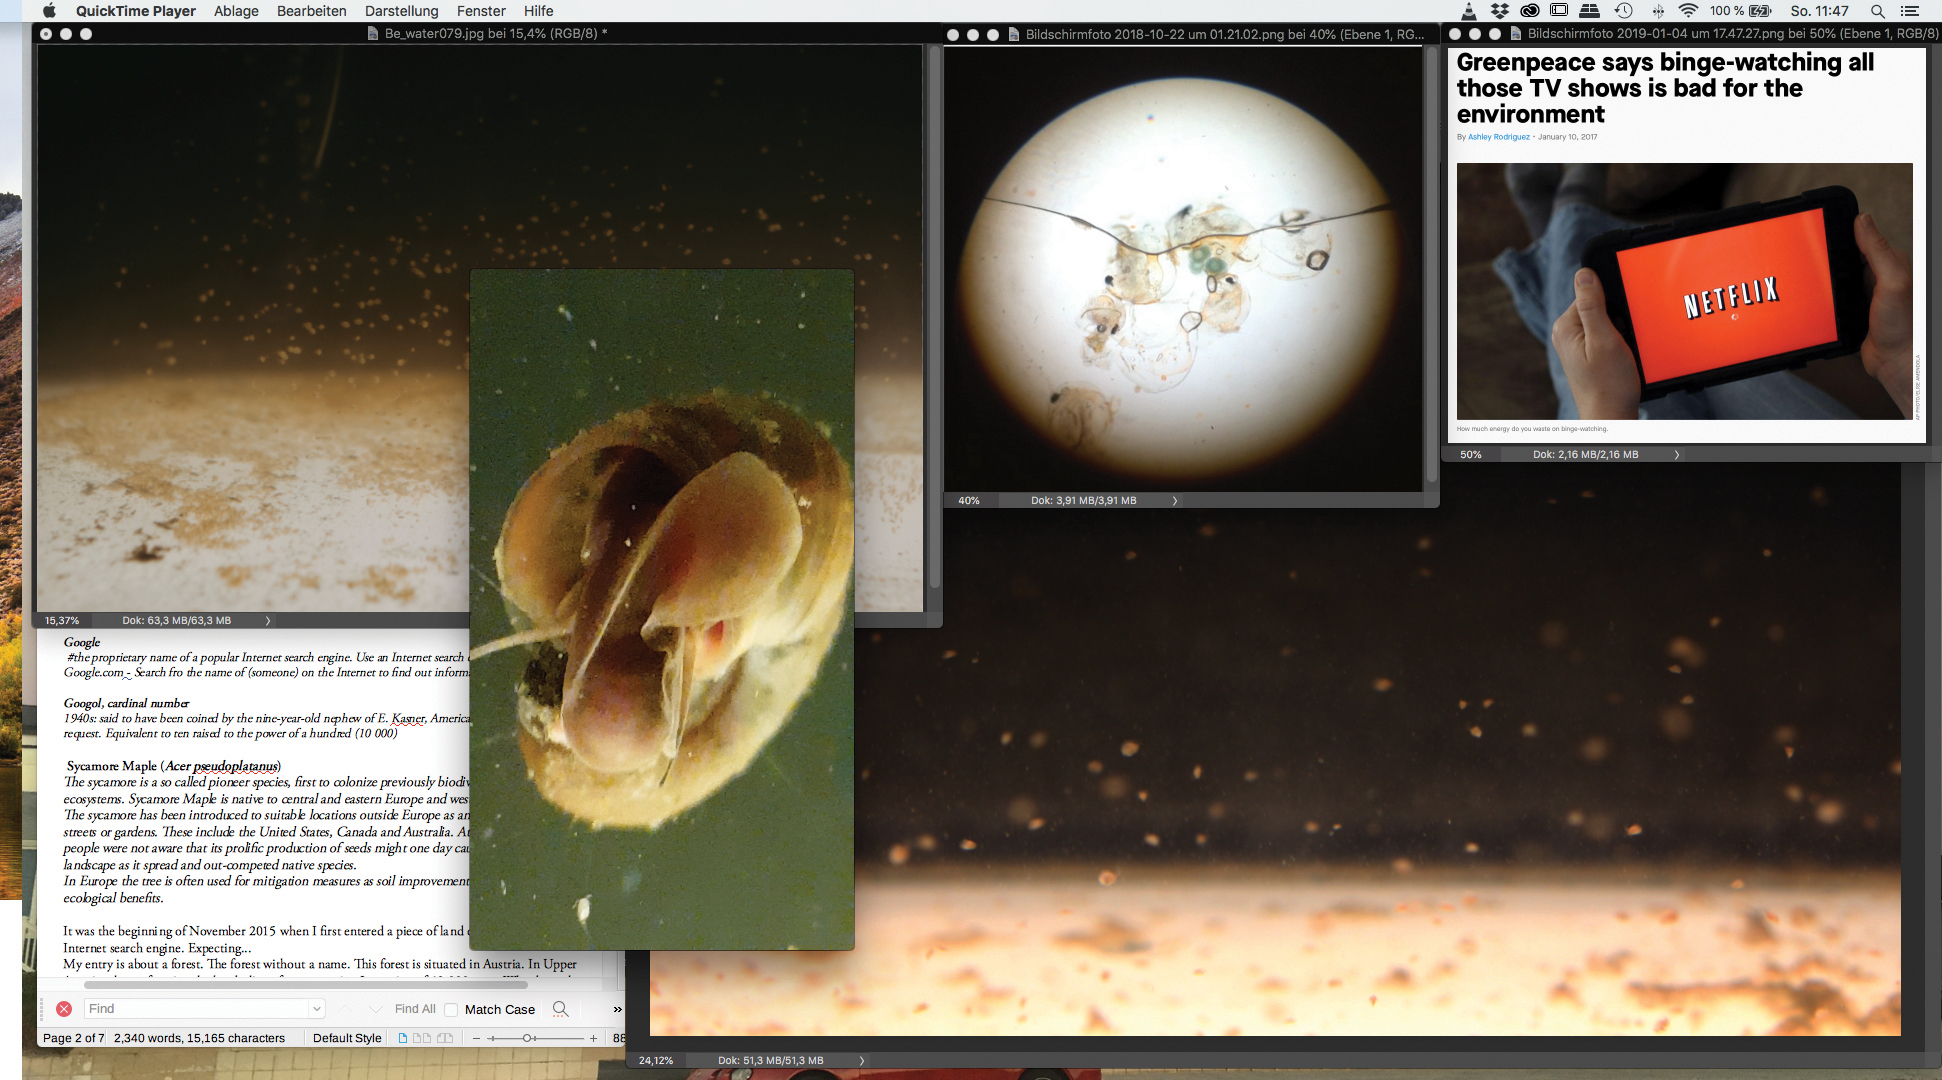Open status arrow next to Dok: 3,91 MB
The height and width of the screenshot is (1080, 1942).
(x=1175, y=501)
